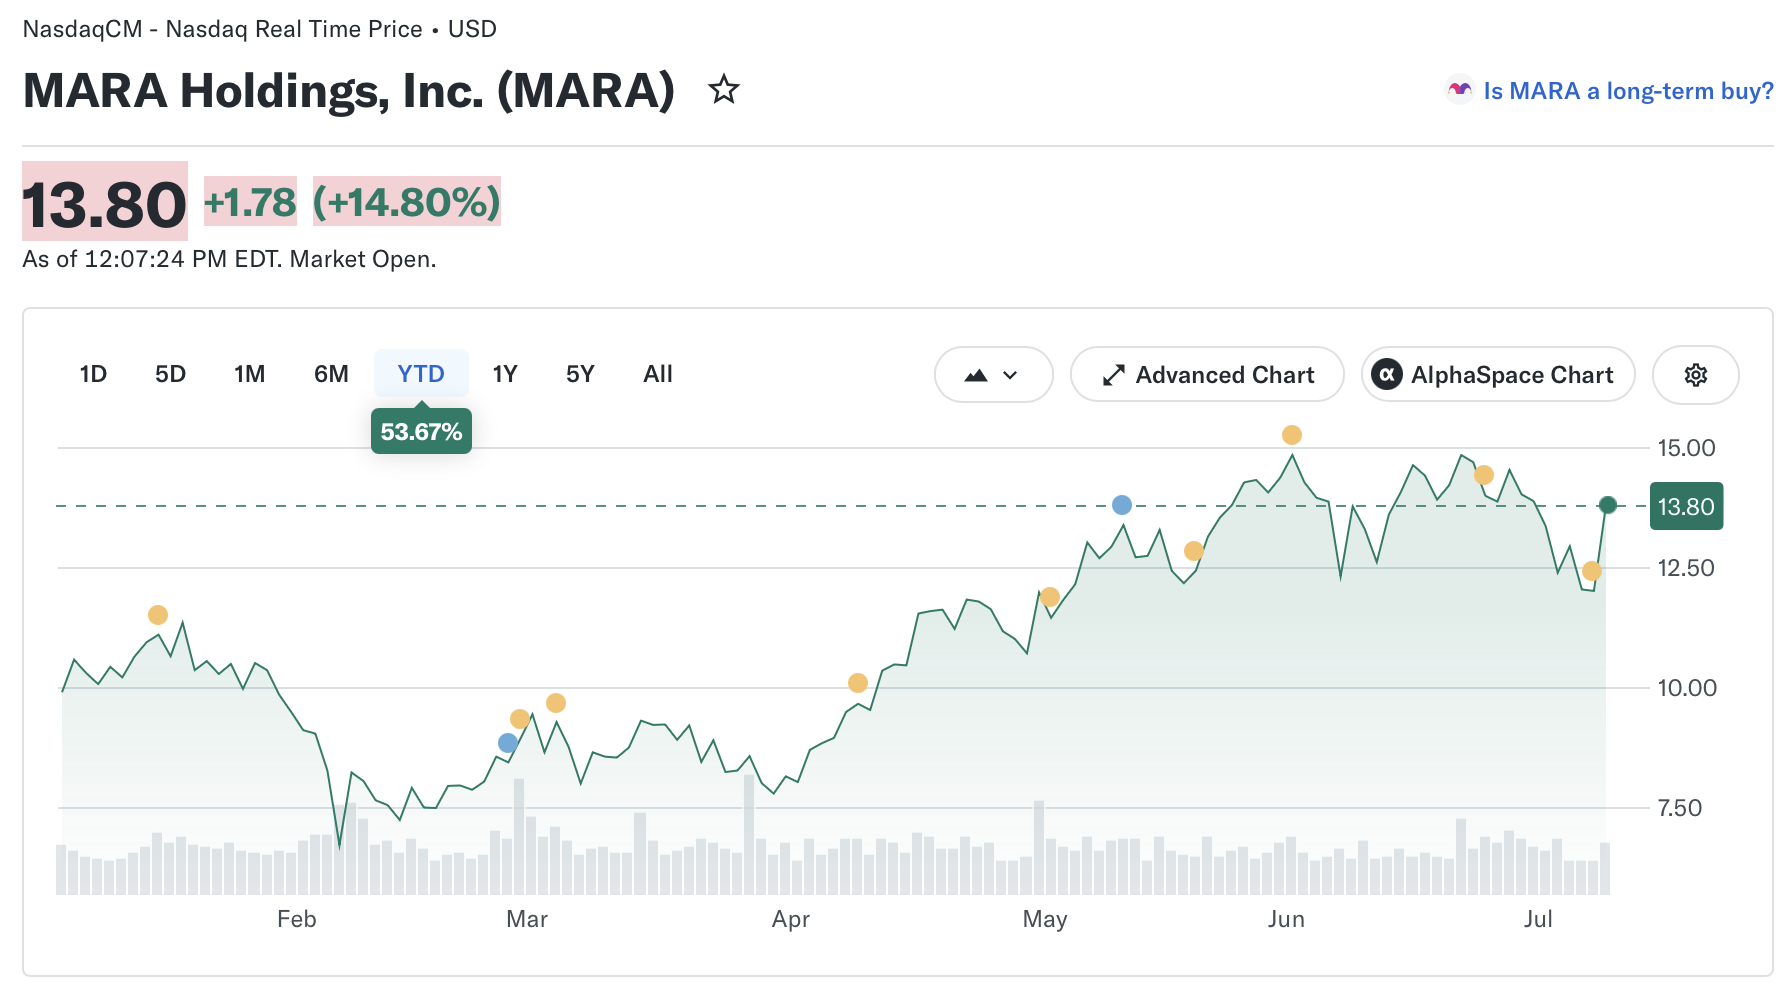
Task: Click the mid-May blue event marker
Action: 1122,505
